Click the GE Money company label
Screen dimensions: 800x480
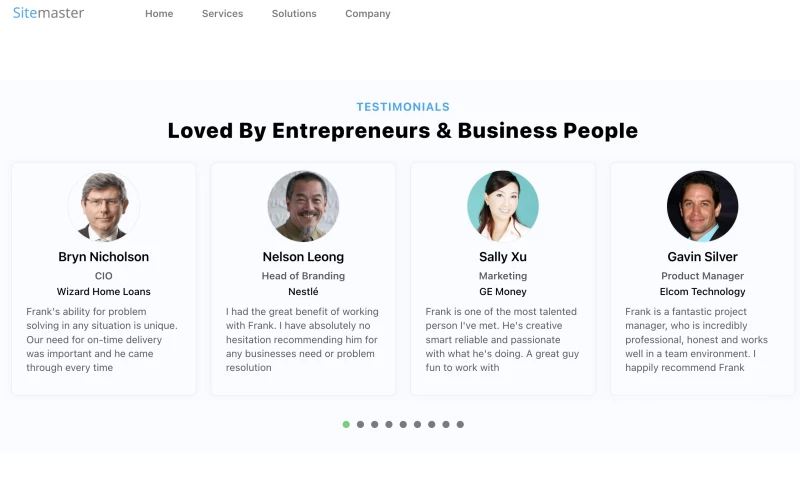(x=503, y=292)
